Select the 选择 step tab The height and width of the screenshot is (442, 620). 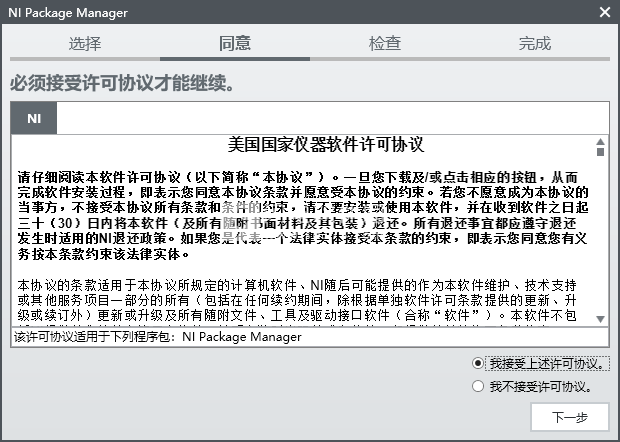tap(85, 43)
